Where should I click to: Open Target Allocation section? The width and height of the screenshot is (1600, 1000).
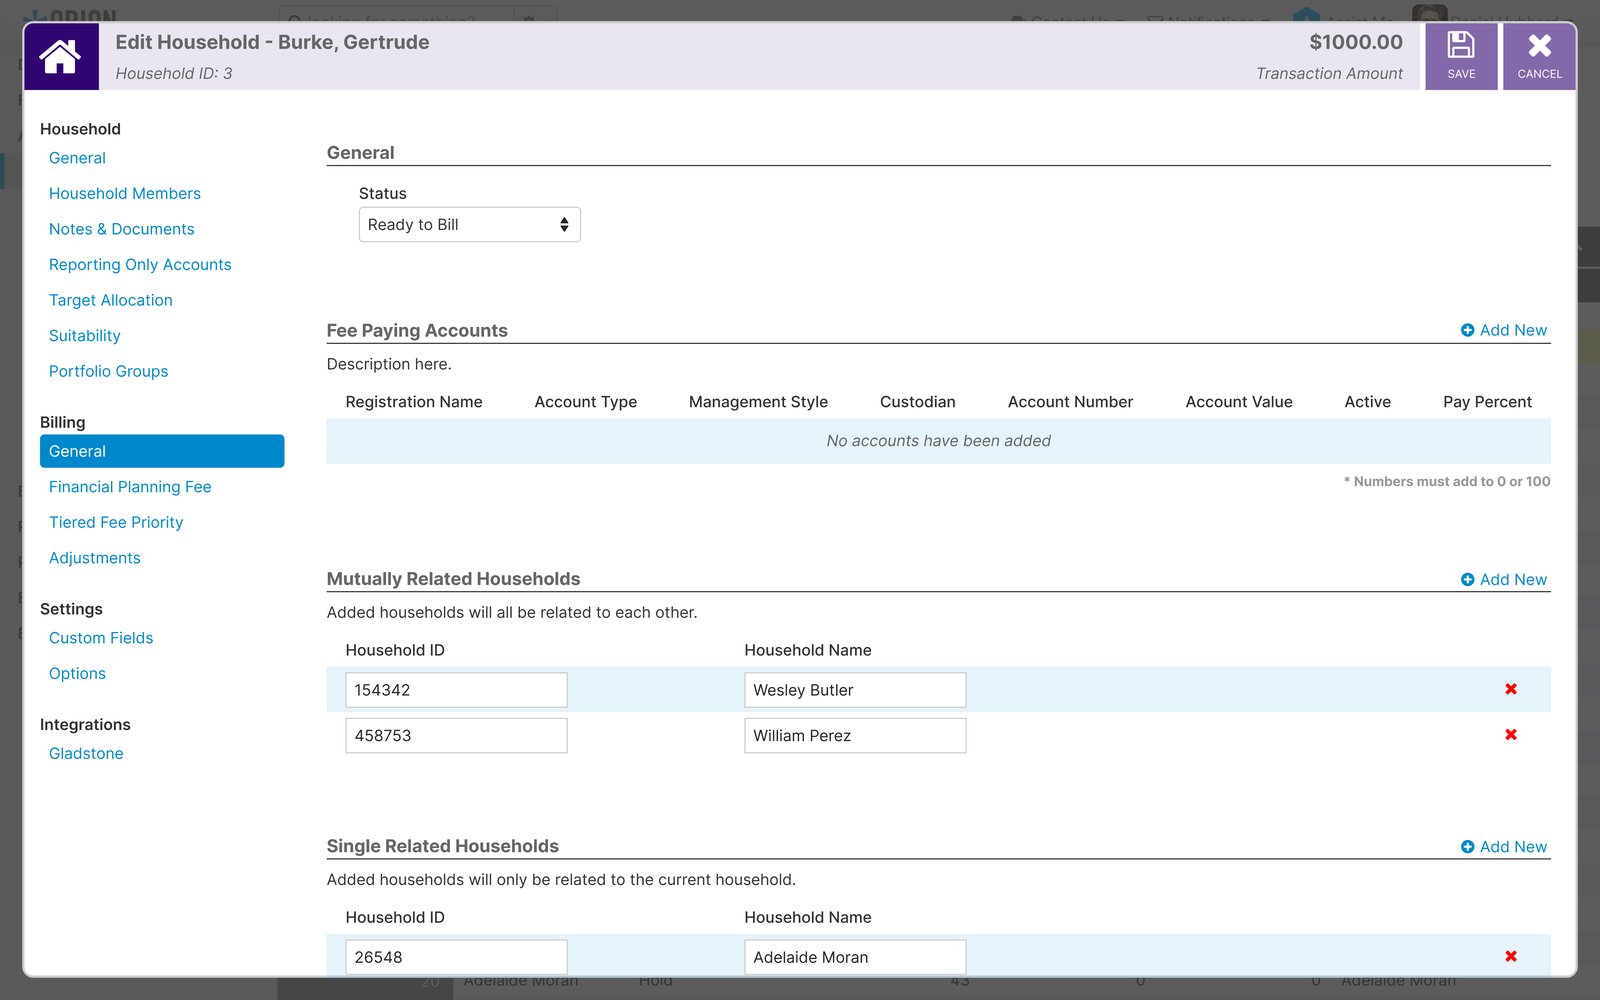(x=111, y=300)
